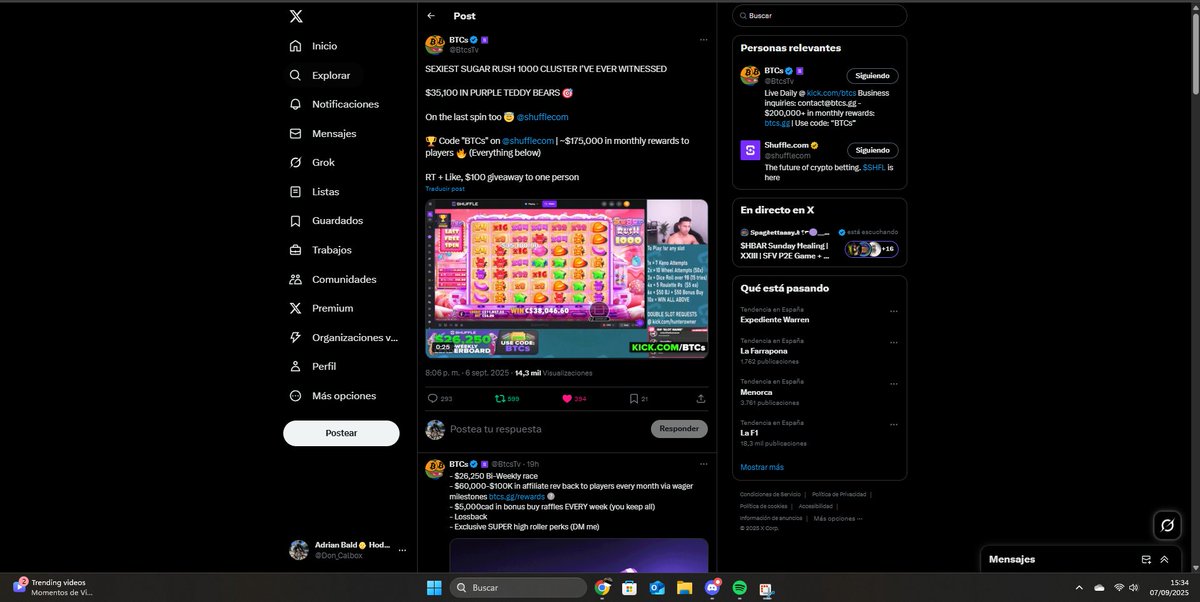Open the three-dot menu on the BTCs post

click(x=703, y=40)
